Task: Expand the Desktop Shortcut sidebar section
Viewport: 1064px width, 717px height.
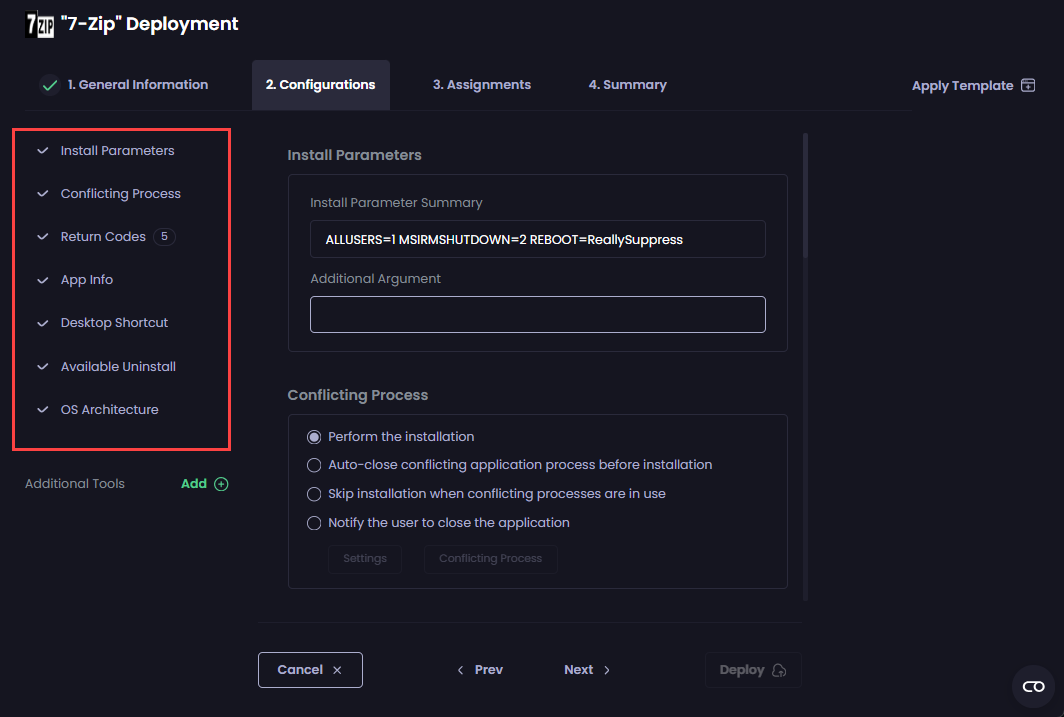Action: click(42, 323)
